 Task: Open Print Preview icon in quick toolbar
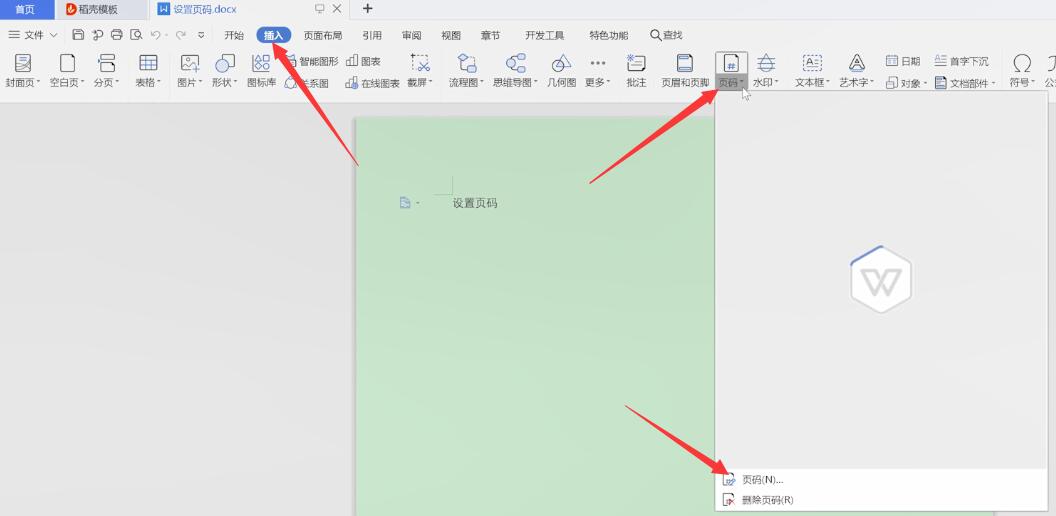tap(136, 35)
